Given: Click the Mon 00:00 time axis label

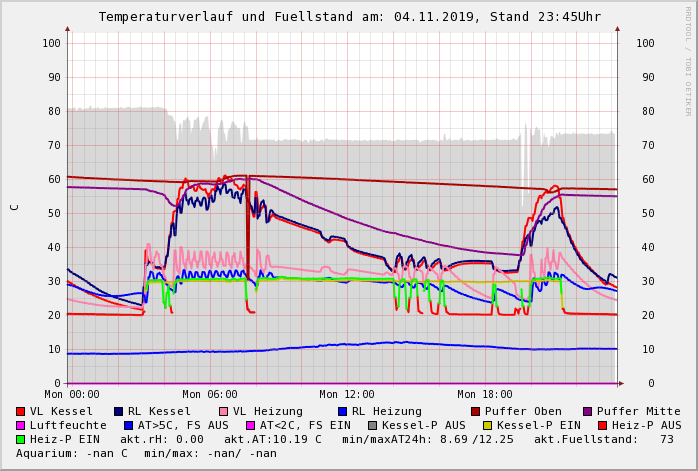Looking at the screenshot, I should pos(72,394).
